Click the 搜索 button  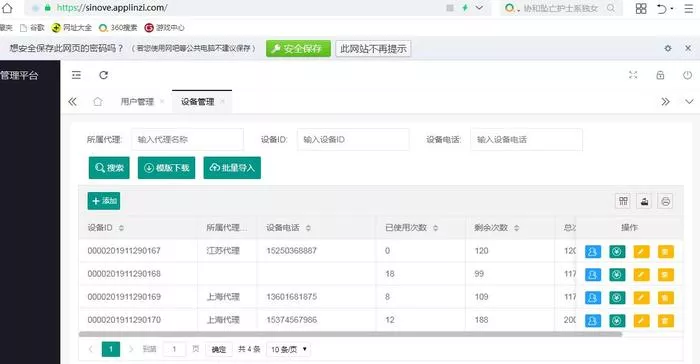(109, 168)
